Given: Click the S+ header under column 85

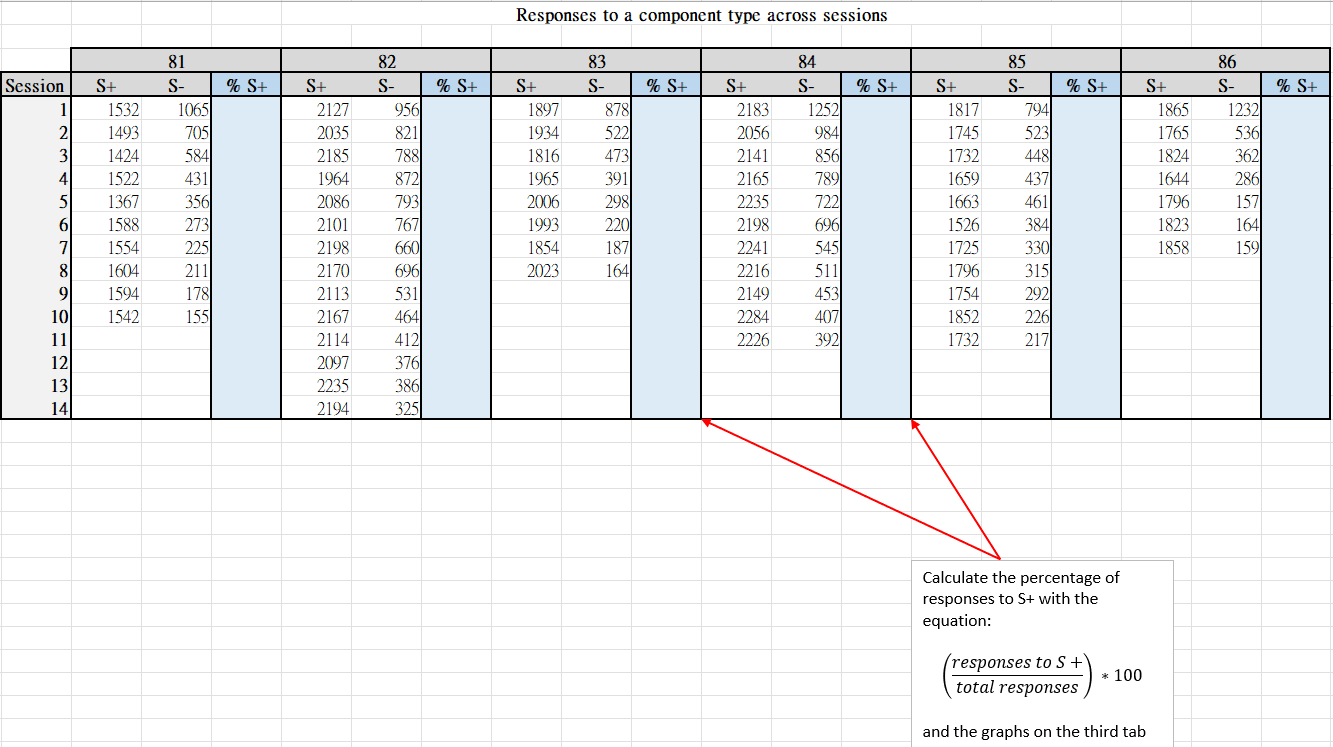Looking at the screenshot, I should point(947,86).
